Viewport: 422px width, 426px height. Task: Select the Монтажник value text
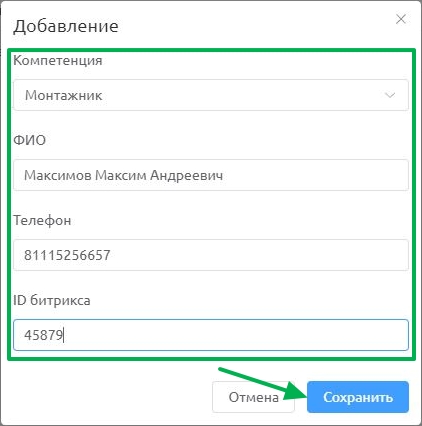(x=64, y=95)
